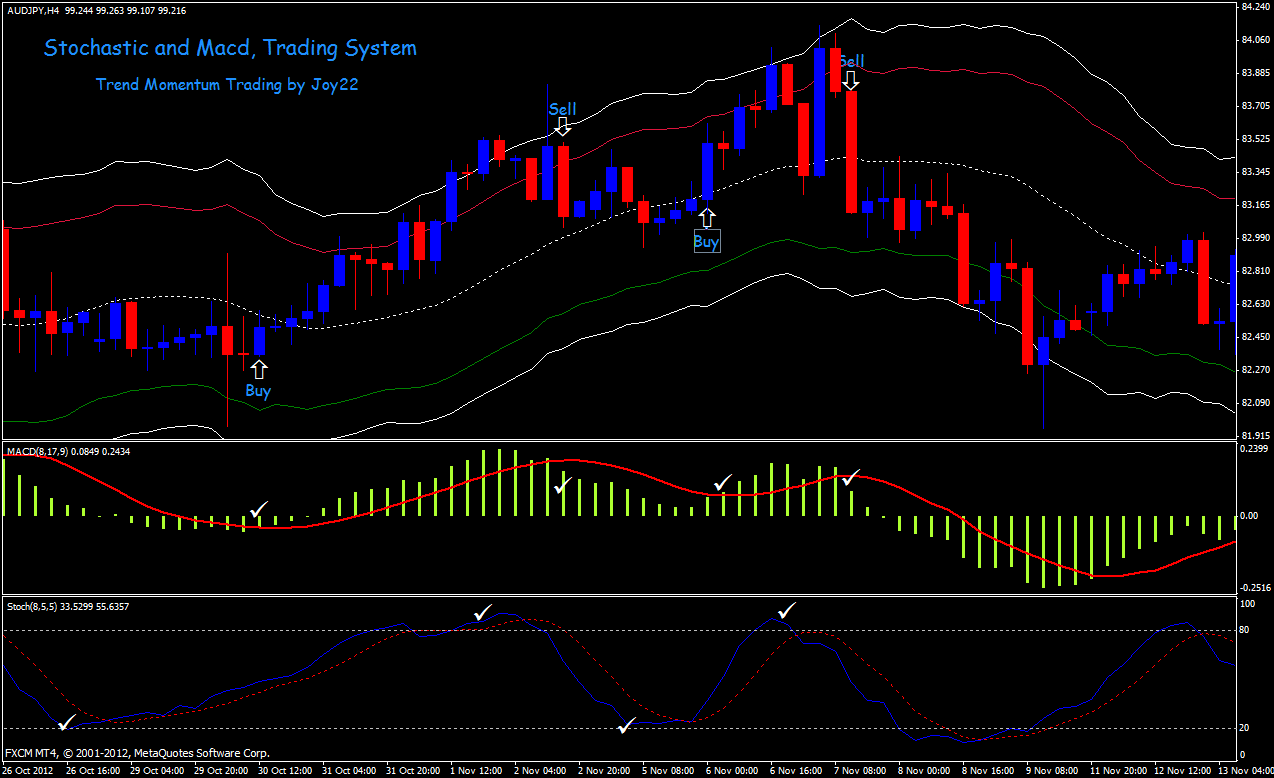Click price level 83.885 on the axis
The image size is (1274, 778).
1254,73
